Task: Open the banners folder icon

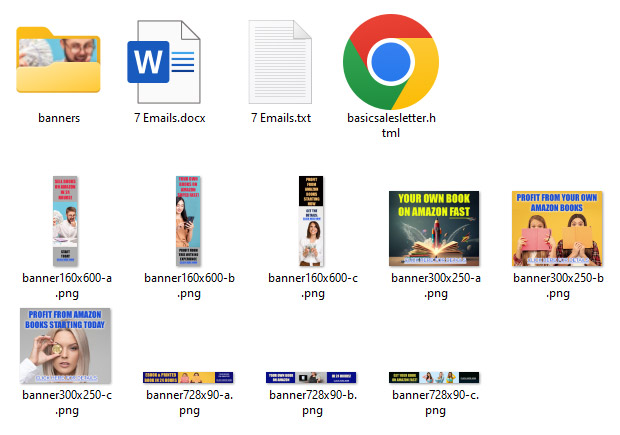Action: tap(58, 60)
